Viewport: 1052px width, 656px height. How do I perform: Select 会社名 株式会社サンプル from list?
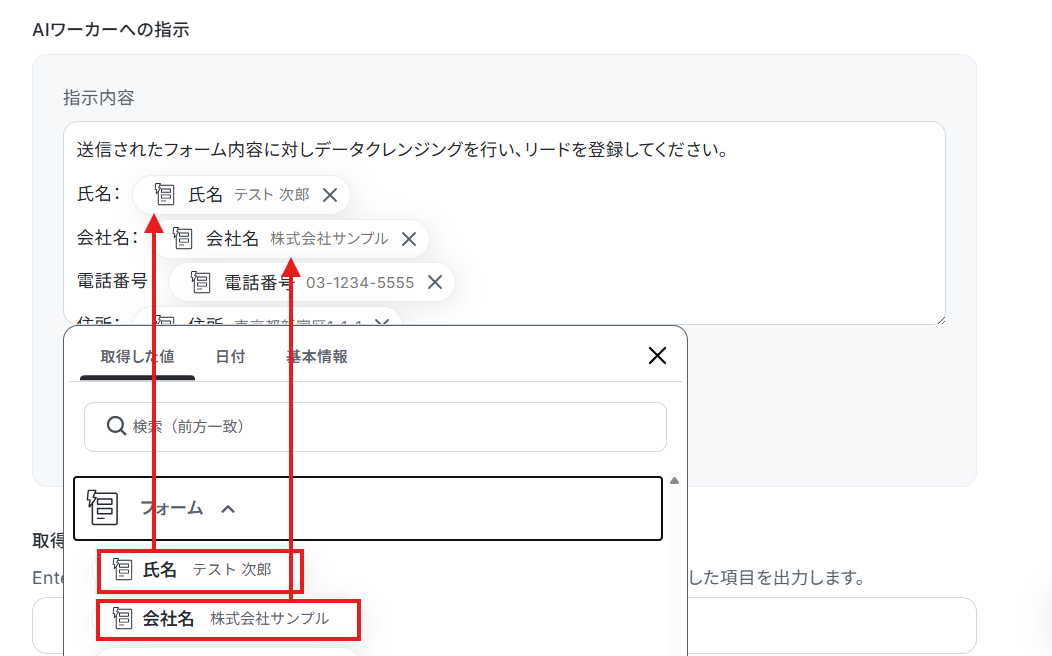pos(229,619)
